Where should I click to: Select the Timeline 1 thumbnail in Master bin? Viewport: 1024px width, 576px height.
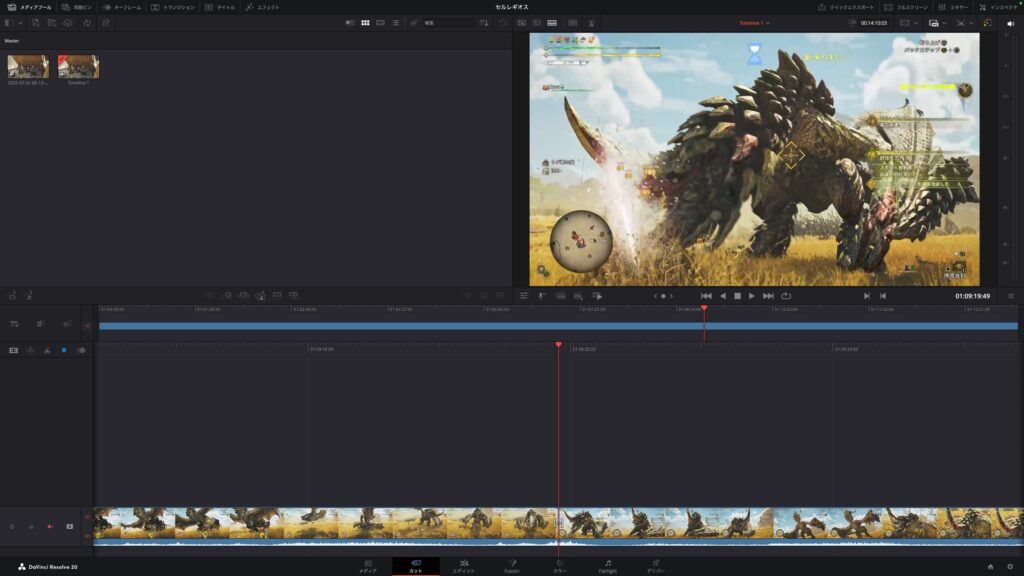(78, 67)
